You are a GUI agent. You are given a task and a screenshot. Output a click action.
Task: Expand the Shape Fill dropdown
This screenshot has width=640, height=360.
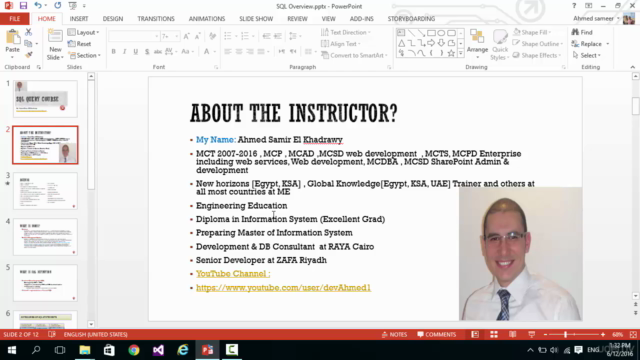point(532,32)
